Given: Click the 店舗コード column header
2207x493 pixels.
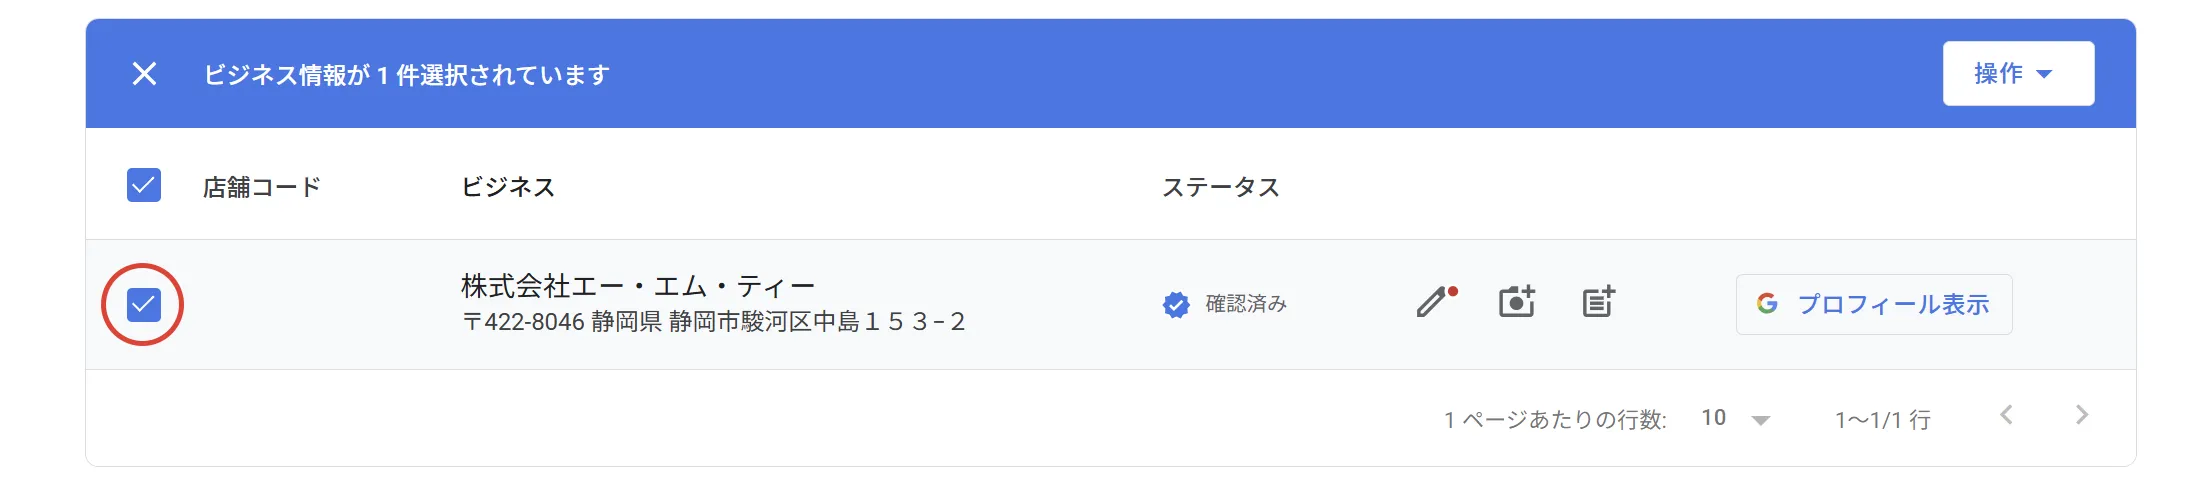Looking at the screenshot, I should pos(262,187).
